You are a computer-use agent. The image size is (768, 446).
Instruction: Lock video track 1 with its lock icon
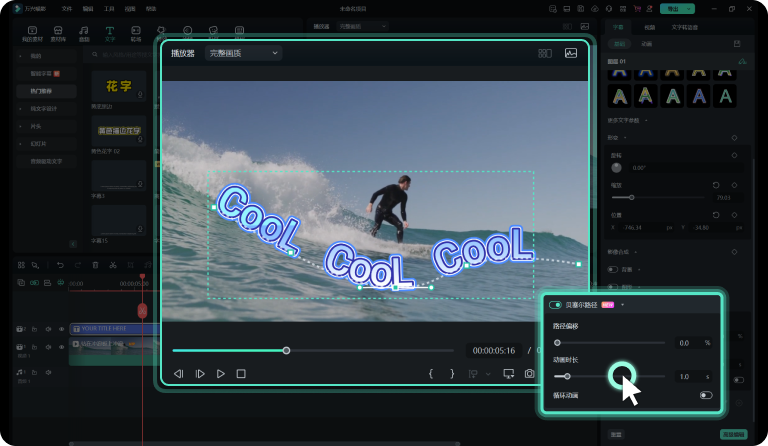click(x=34, y=347)
